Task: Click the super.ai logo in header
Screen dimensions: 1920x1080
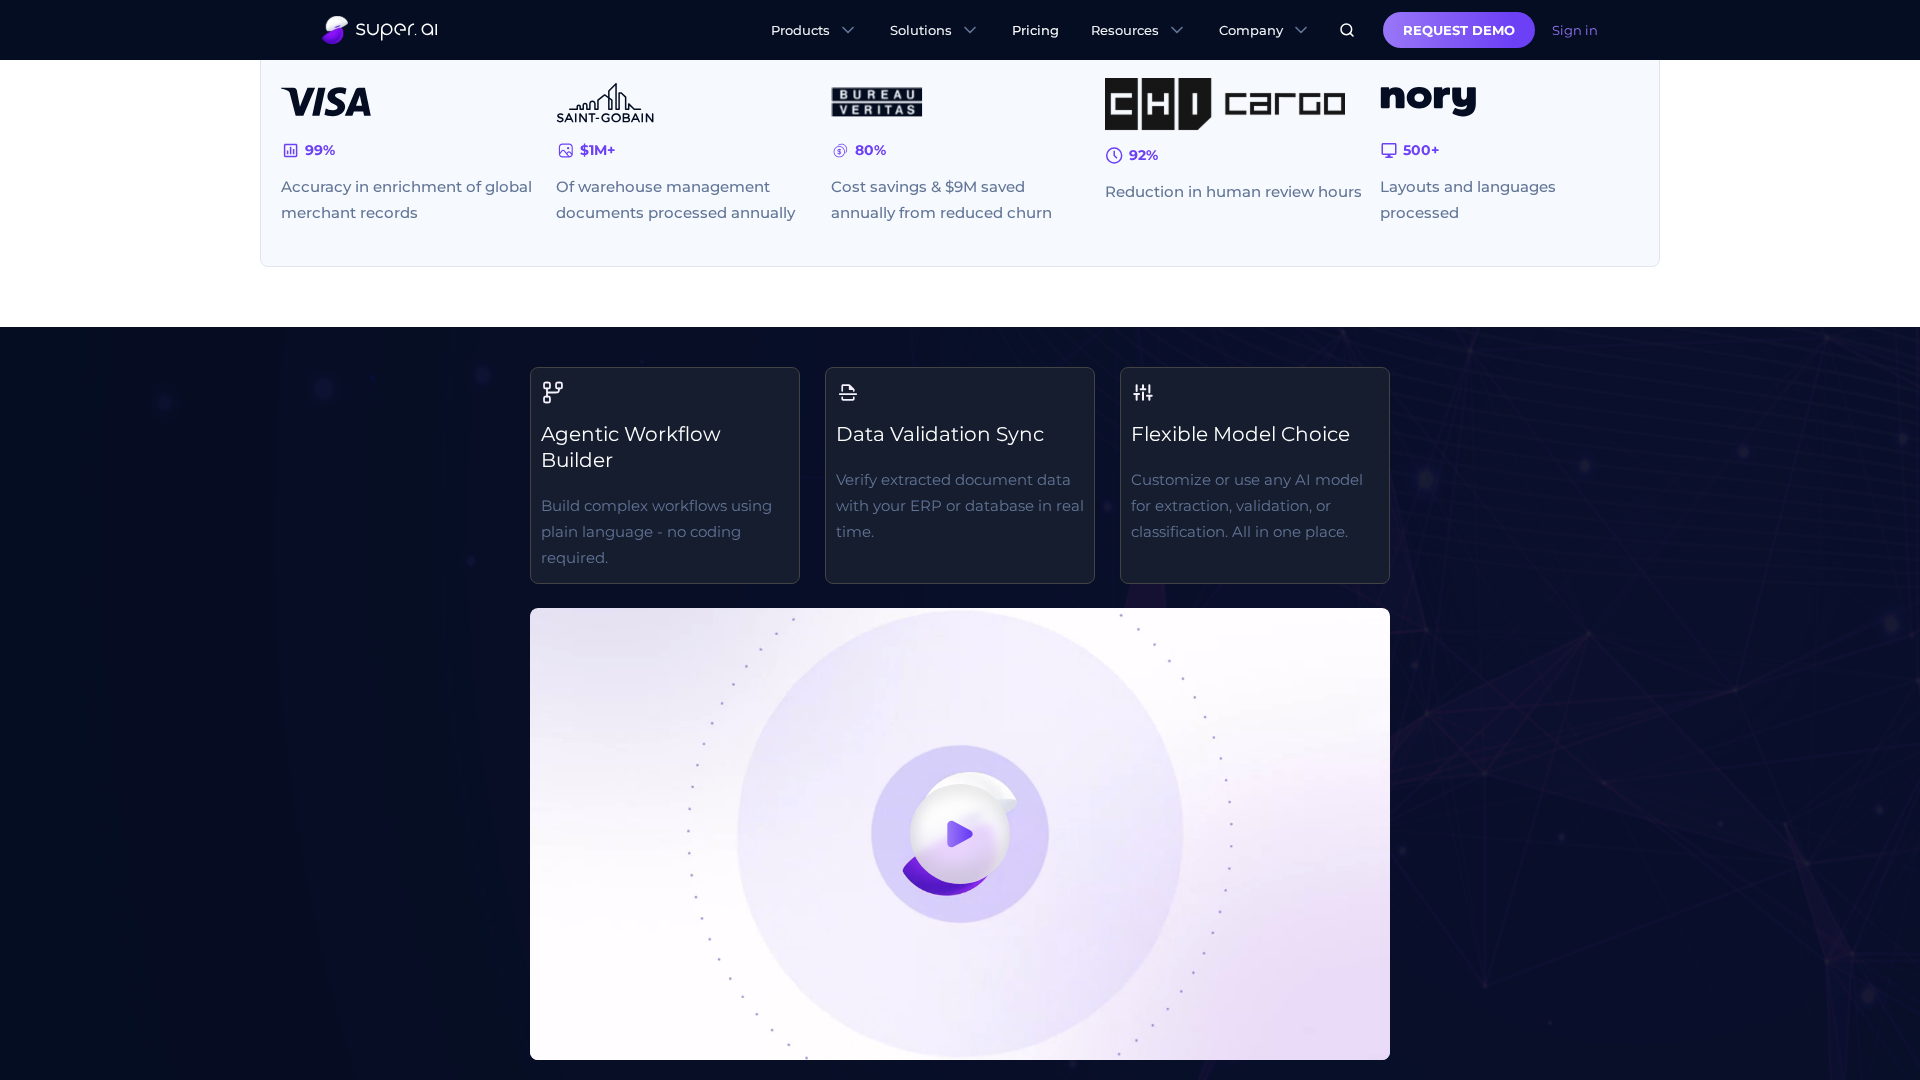Action: (380, 30)
